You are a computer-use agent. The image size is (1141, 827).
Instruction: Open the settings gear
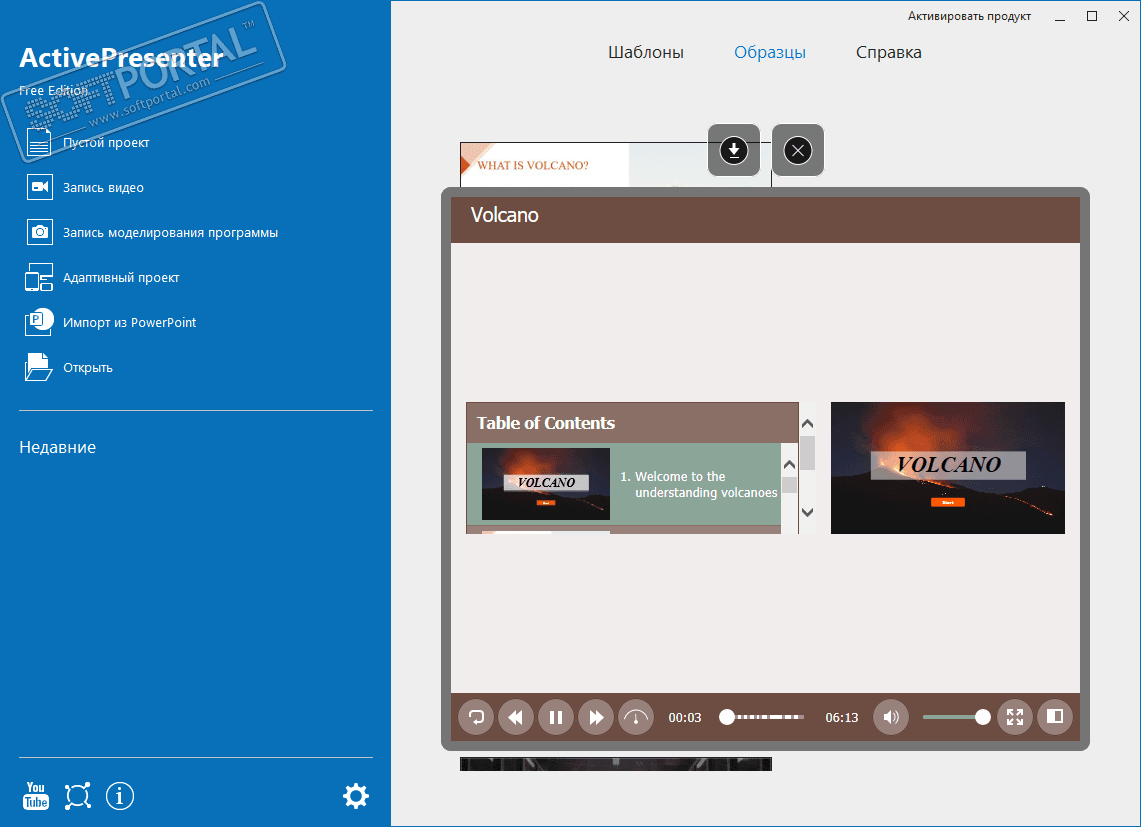[356, 796]
